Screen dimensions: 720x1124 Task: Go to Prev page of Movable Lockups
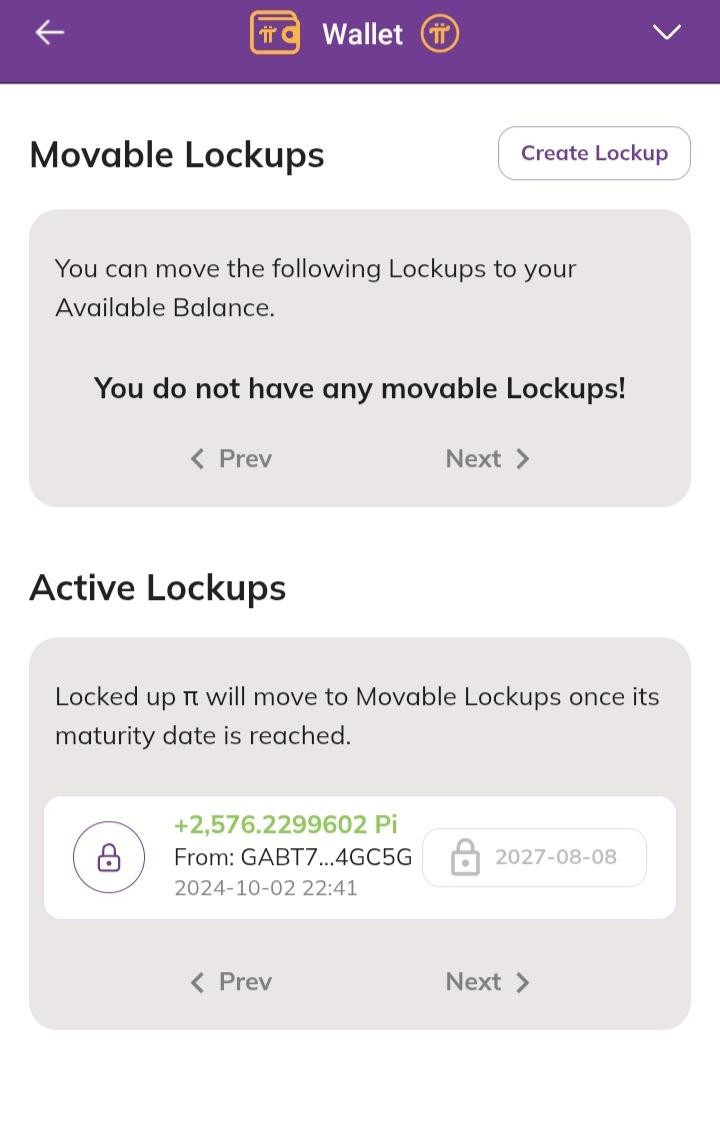231,459
